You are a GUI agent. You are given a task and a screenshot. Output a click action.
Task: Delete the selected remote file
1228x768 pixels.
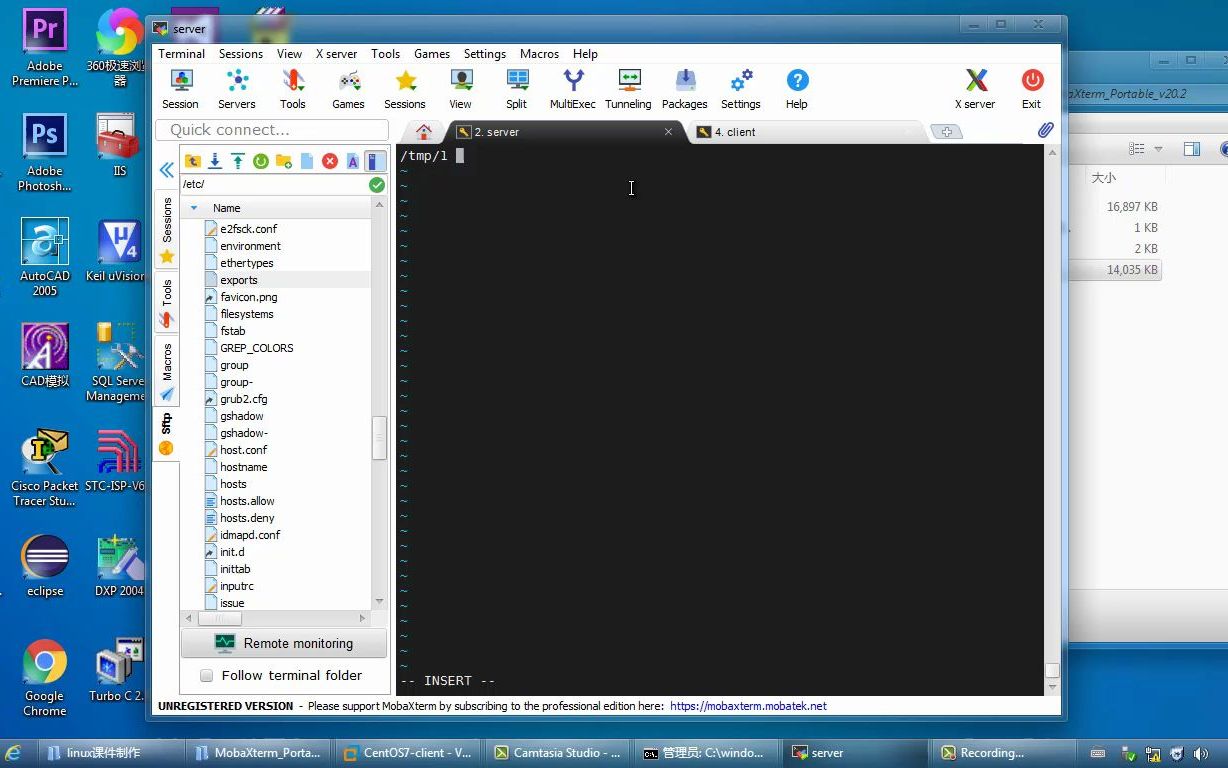pos(330,161)
